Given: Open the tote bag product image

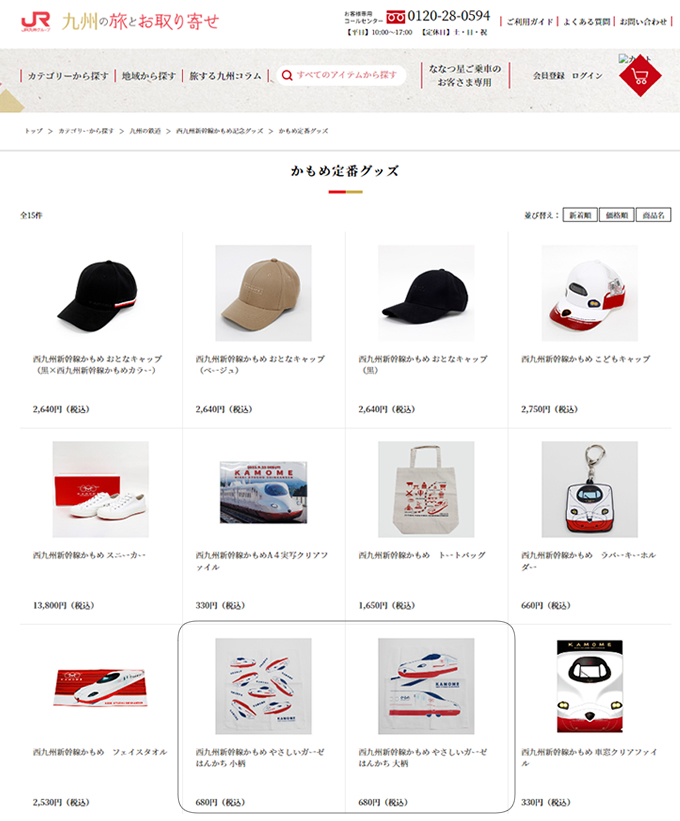Looking at the screenshot, I should click(426, 489).
